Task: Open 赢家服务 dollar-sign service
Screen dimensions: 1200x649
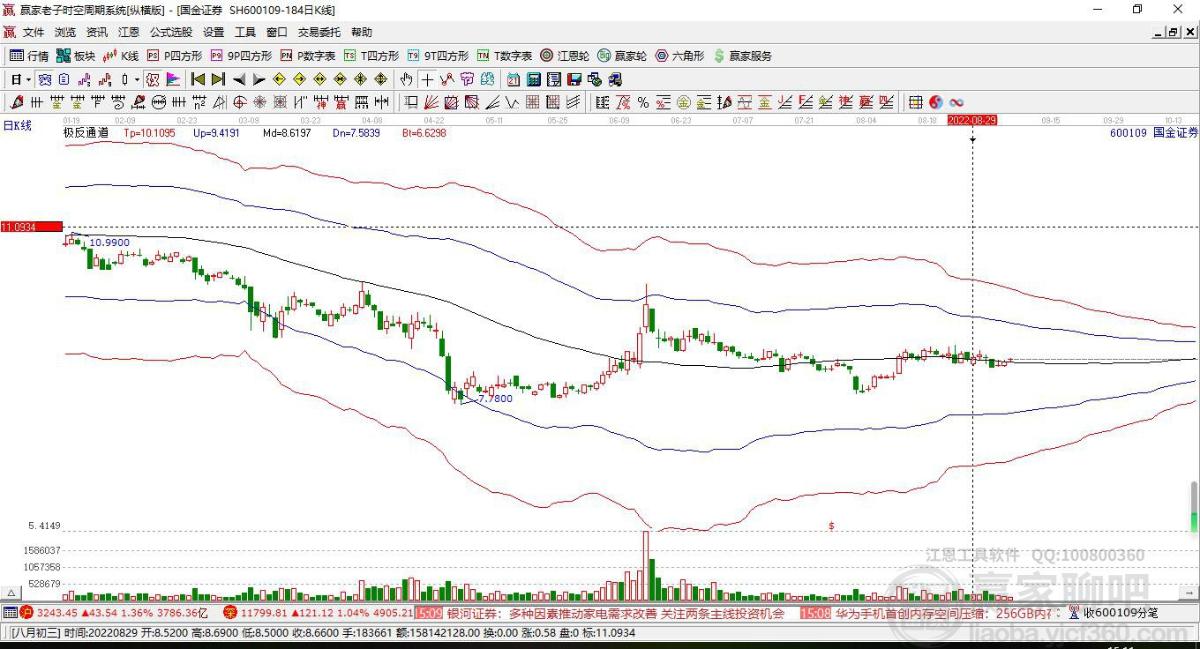Action: point(742,56)
